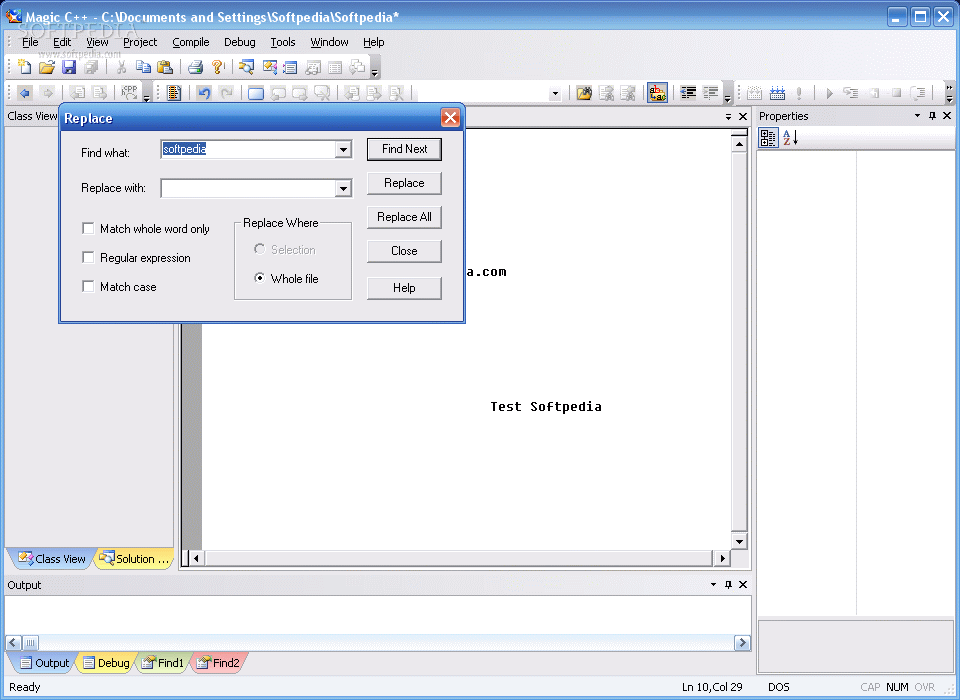Click the Find Next button
The image size is (960, 700).
[404, 149]
